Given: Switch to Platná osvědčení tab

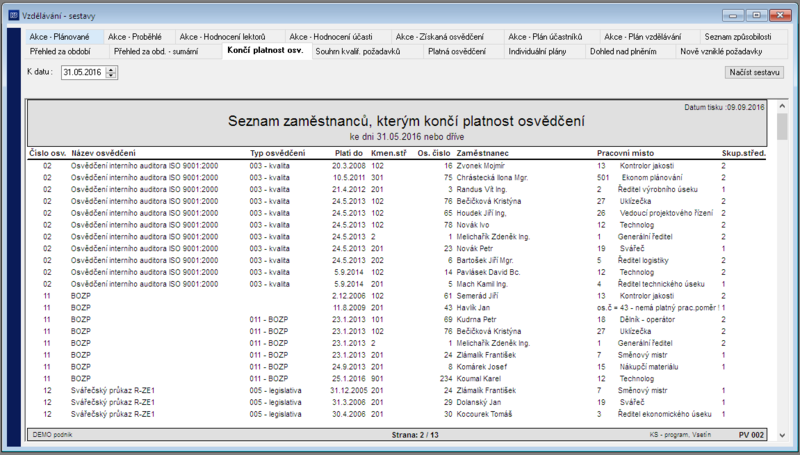Looking at the screenshot, I should pyautogui.click(x=463, y=52).
